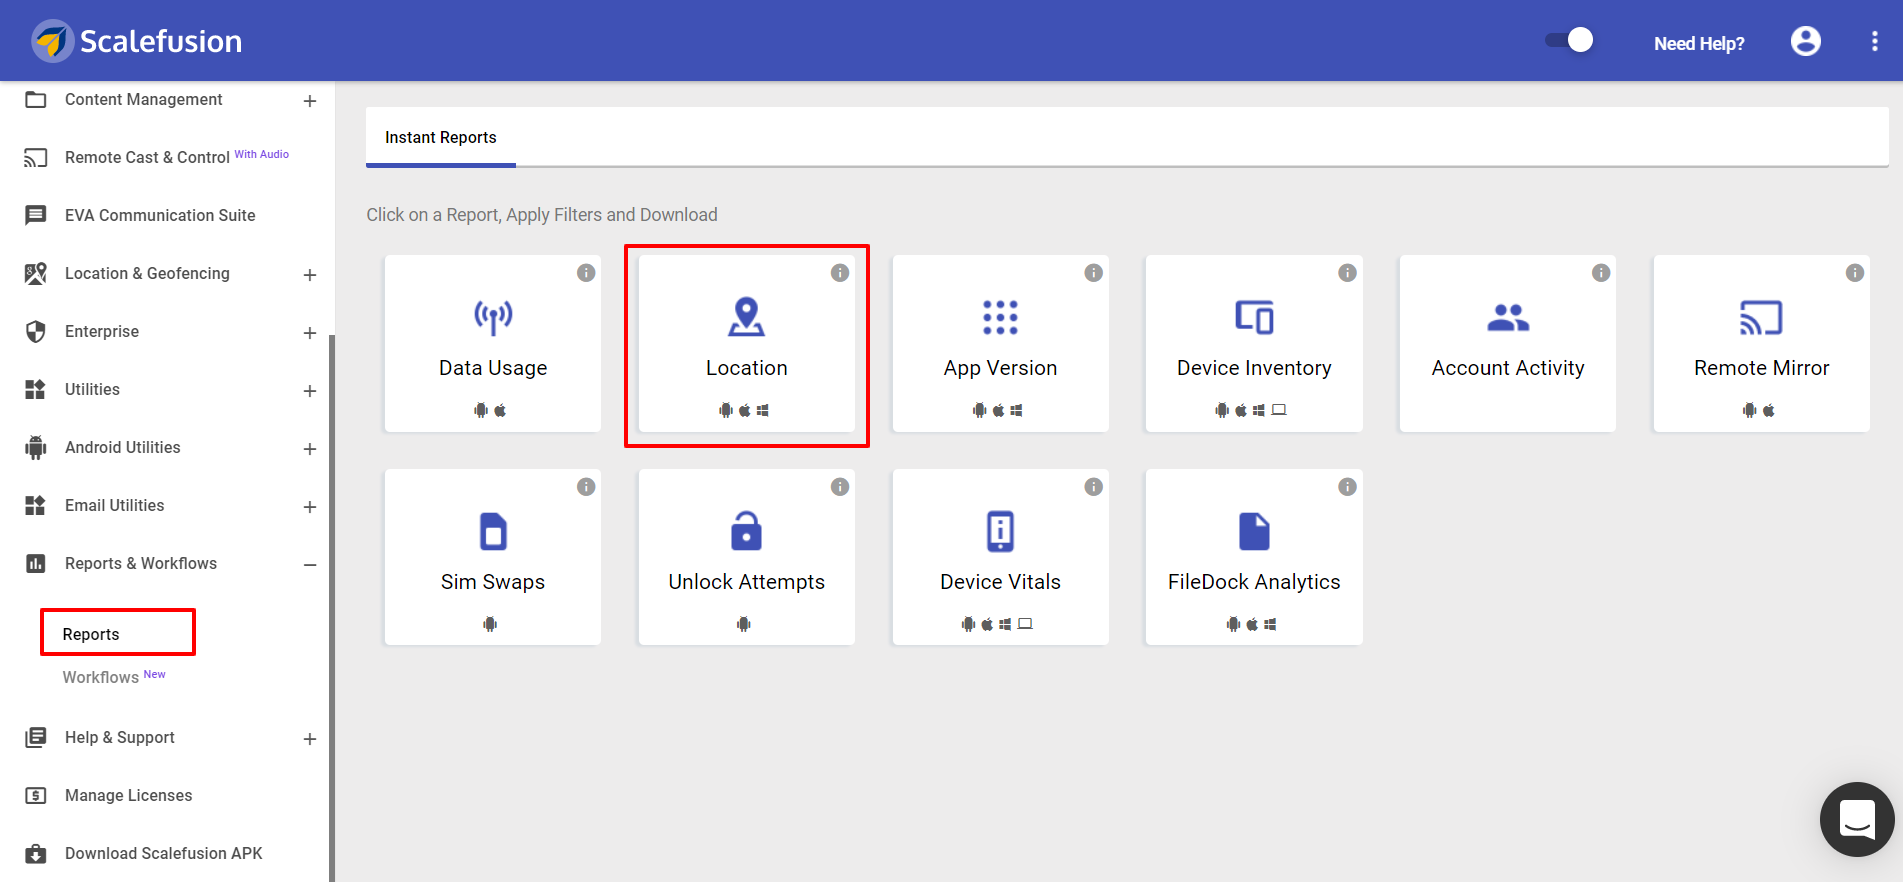This screenshot has width=1903, height=882.
Task: Open the Device Inventory report icon
Action: click(1254, 317)
